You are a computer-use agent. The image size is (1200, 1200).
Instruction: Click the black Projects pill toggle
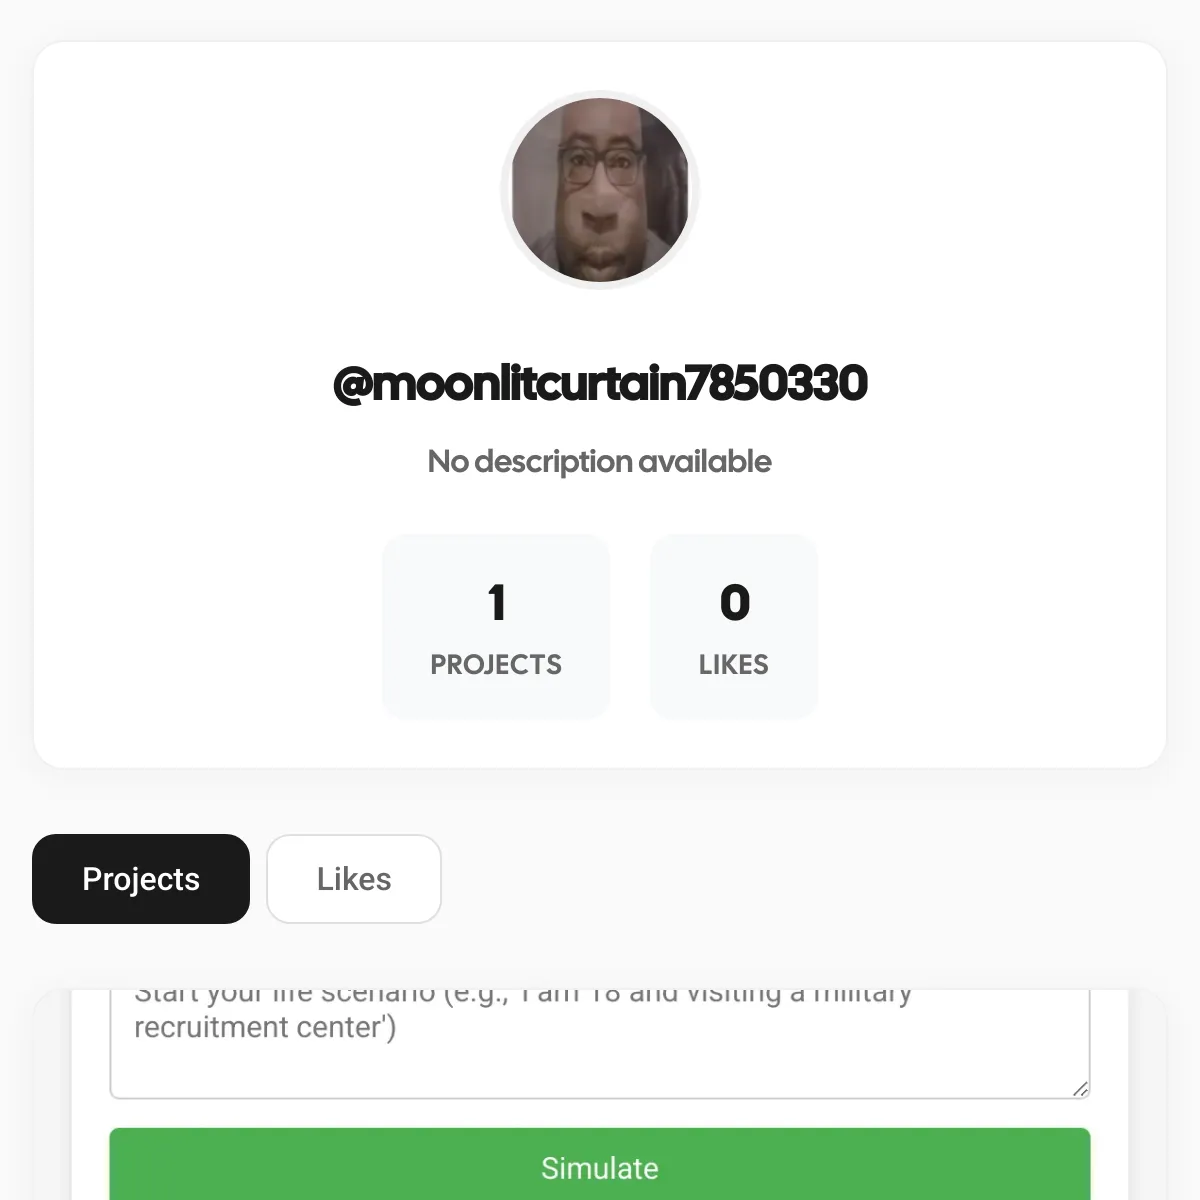pos(140,879)
